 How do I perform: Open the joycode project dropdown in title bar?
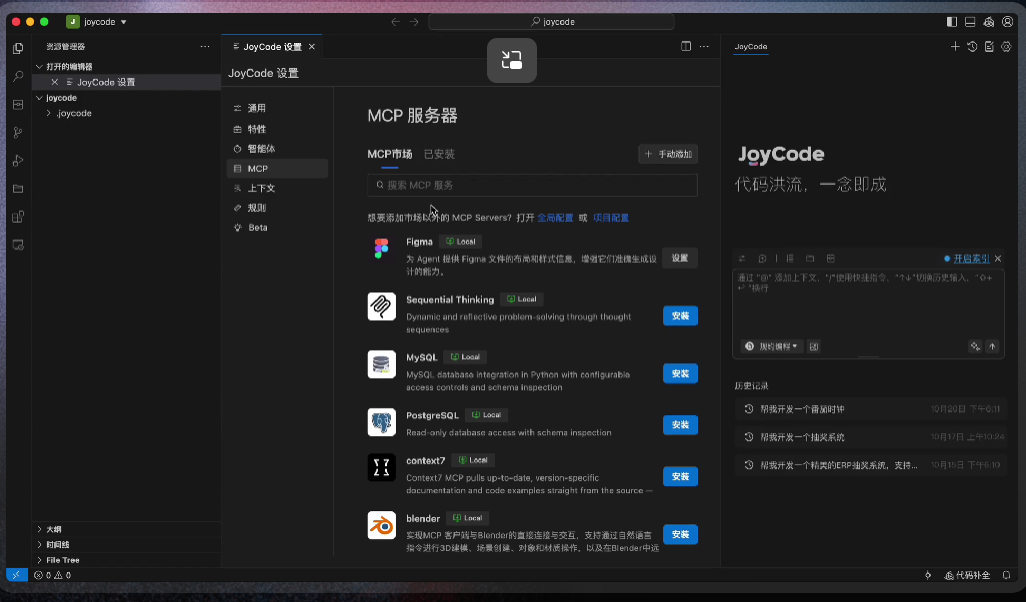coord(97,22)
